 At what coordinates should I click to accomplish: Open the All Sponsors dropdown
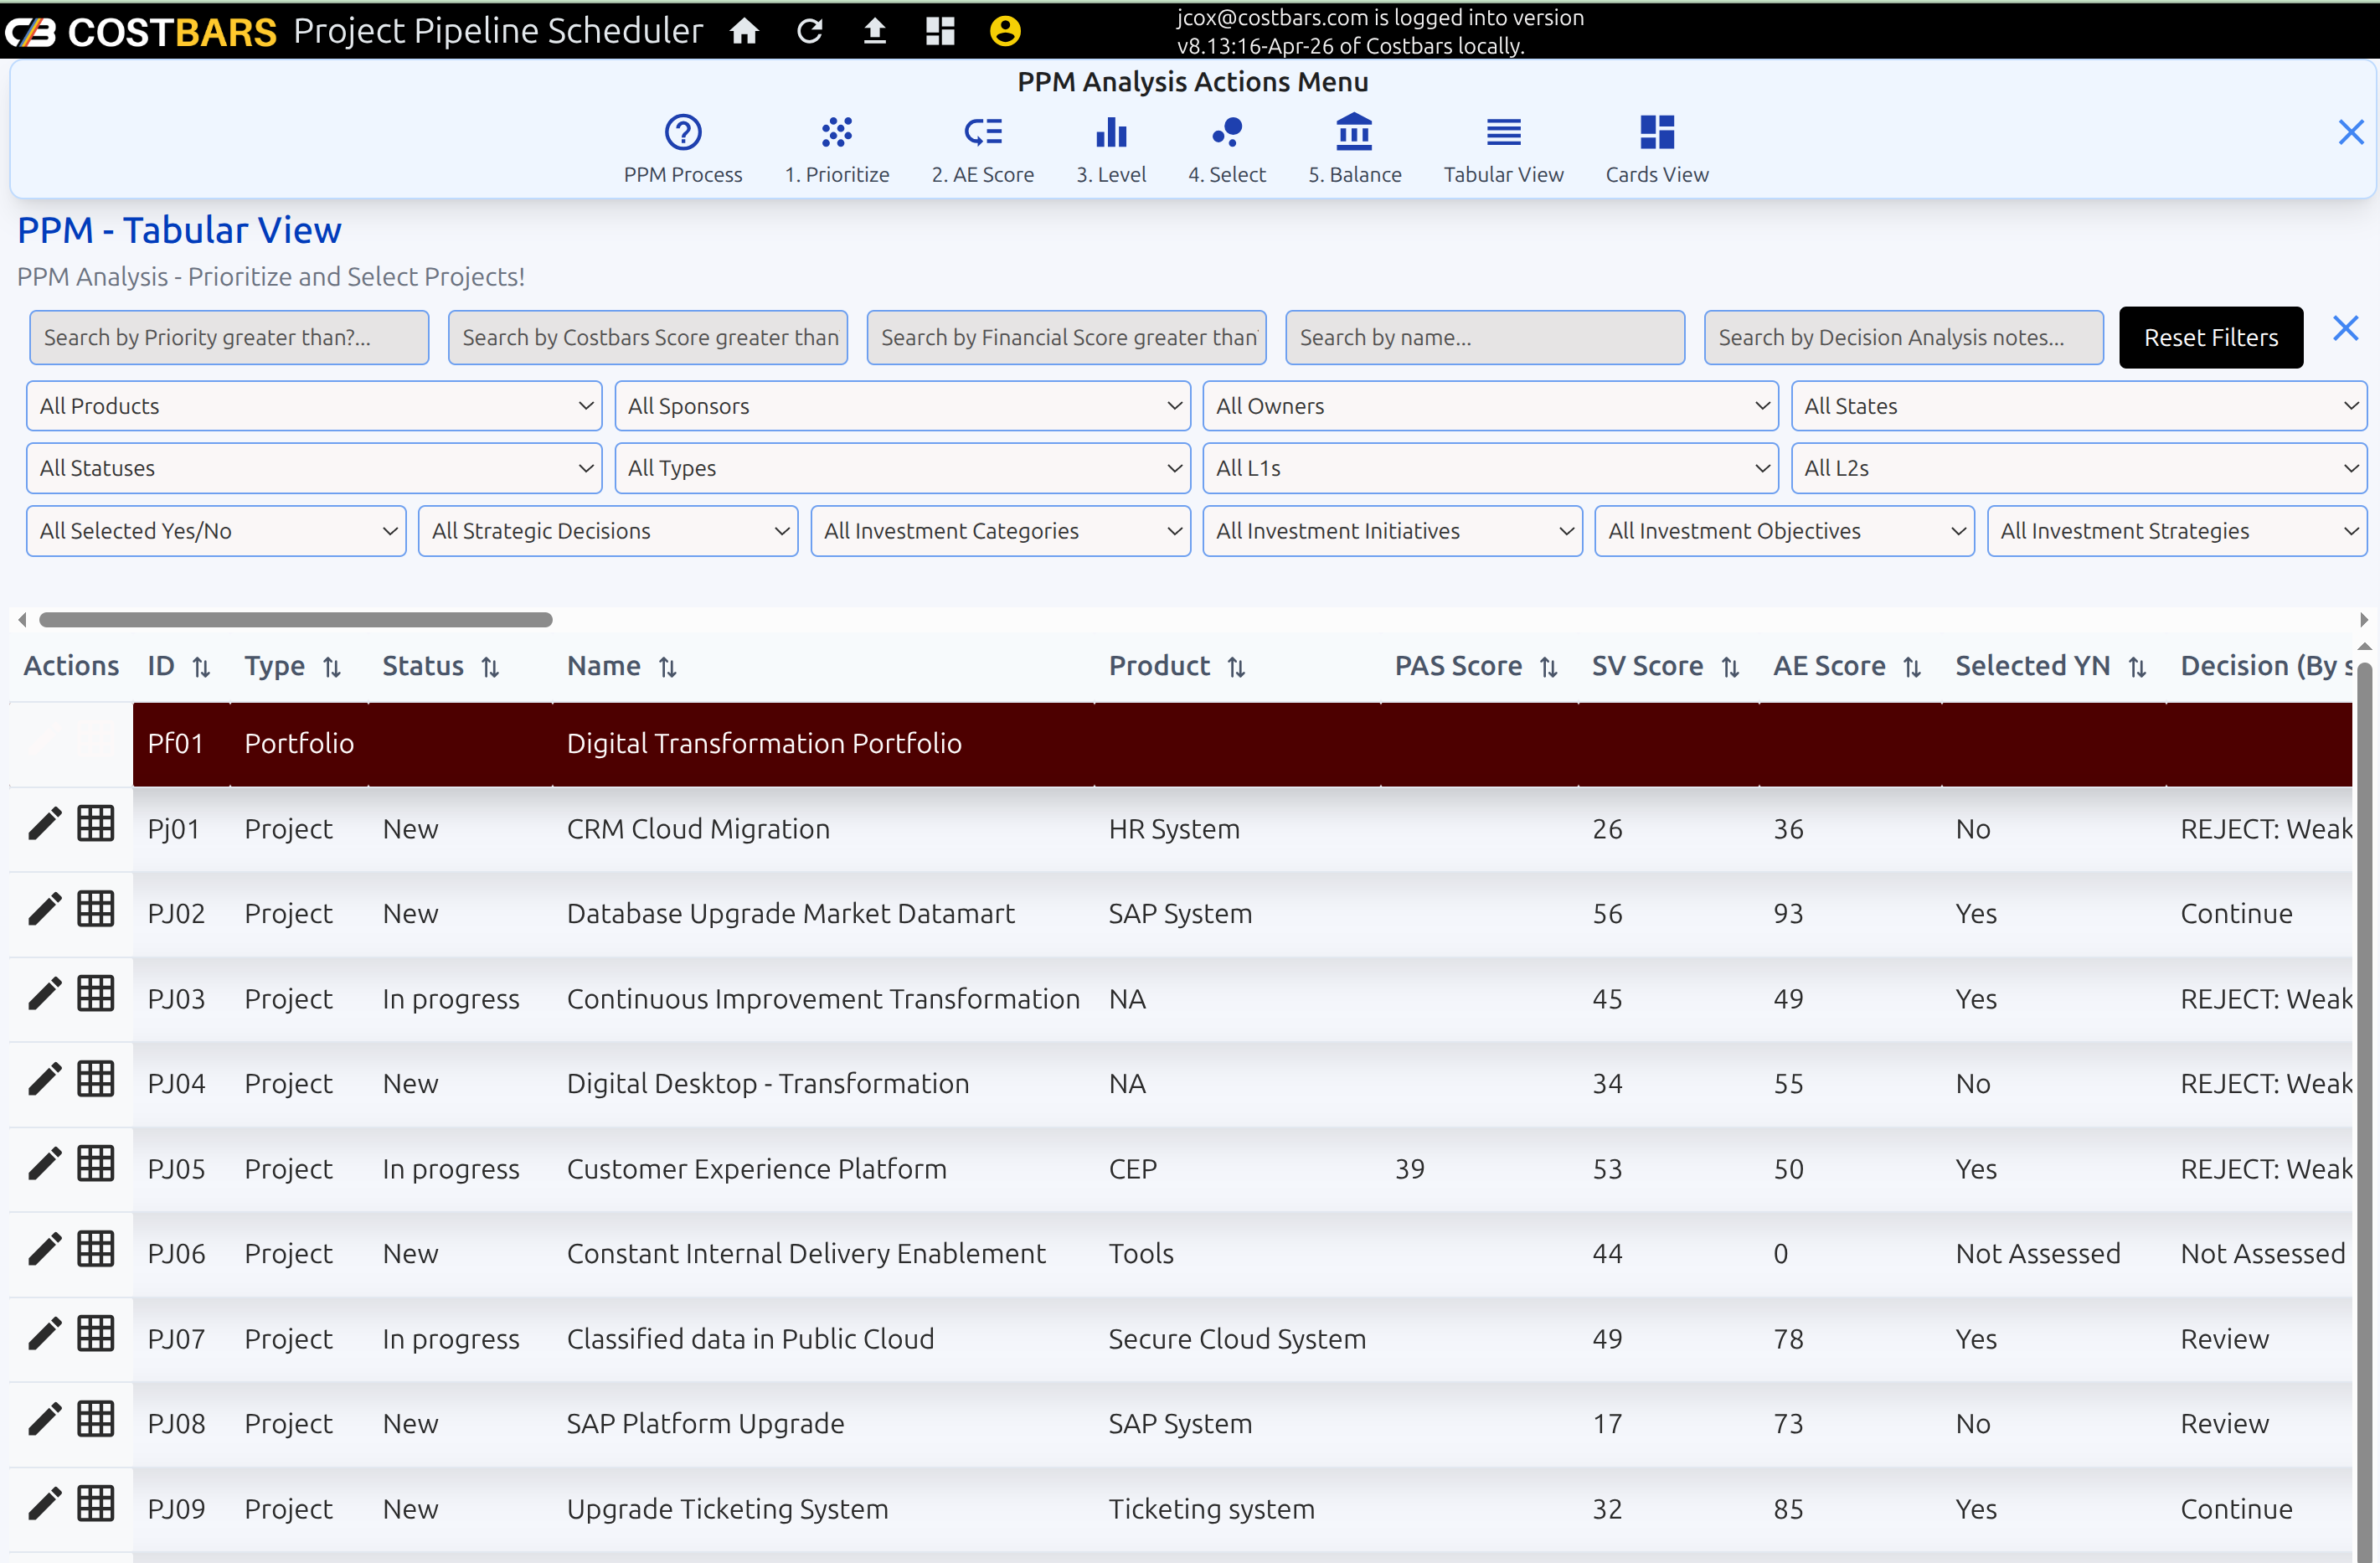(x=902, y=405)
